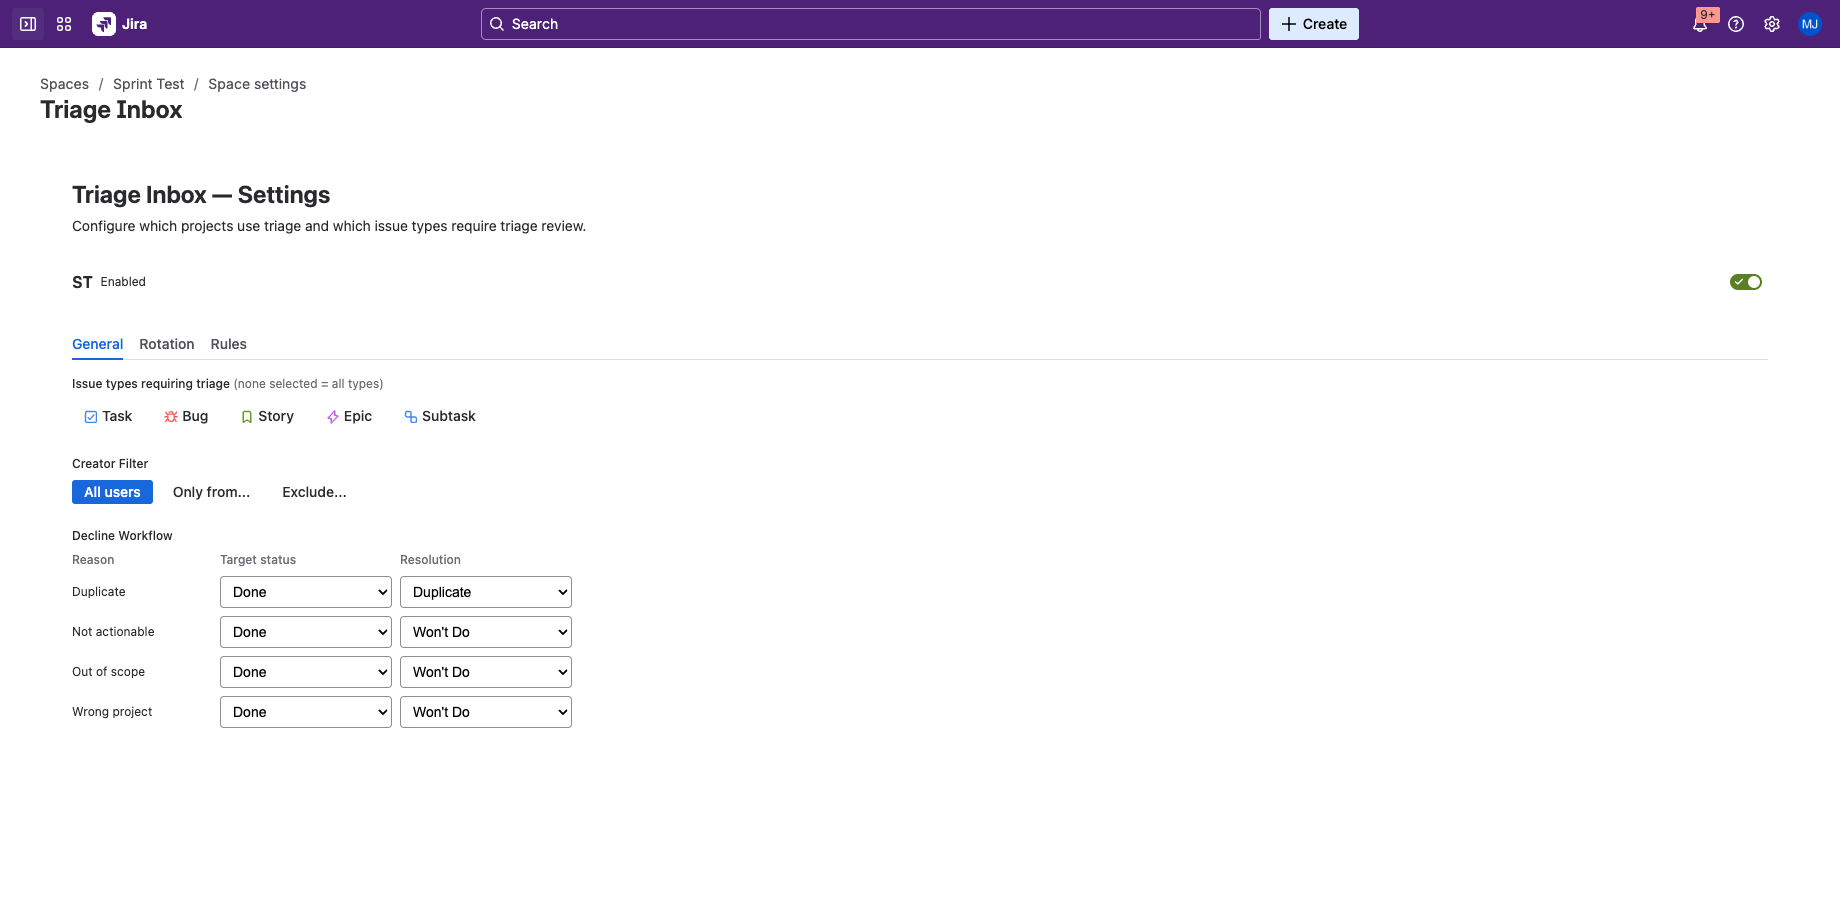Click inside the Search field
Viewport: 1840px width, 900px height.
pyautogui.click(x=869, y=23)
